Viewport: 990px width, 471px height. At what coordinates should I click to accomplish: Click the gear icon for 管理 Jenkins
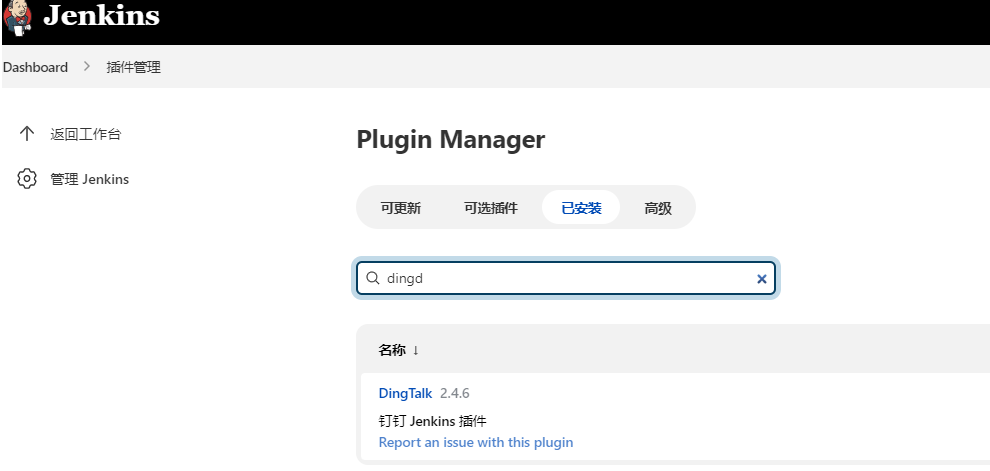coord(27,180)
